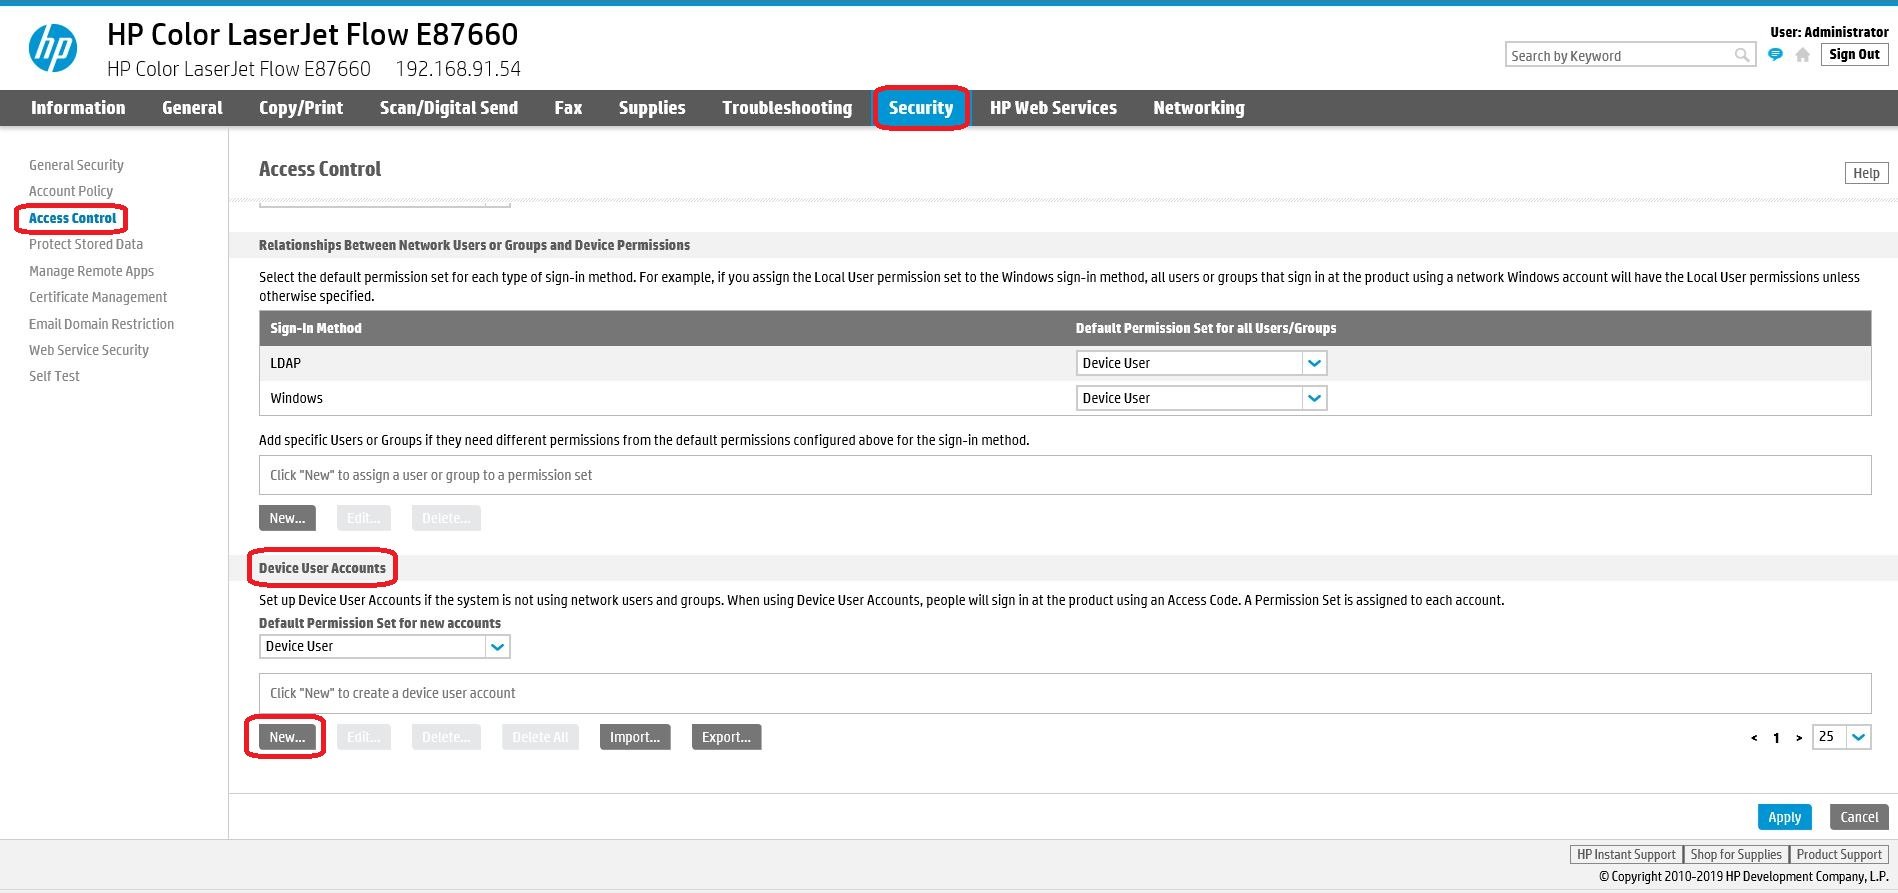Click Default Permission Set column header
Viewport: 1898px width, 893px height.
click(x=1205, y=328)
